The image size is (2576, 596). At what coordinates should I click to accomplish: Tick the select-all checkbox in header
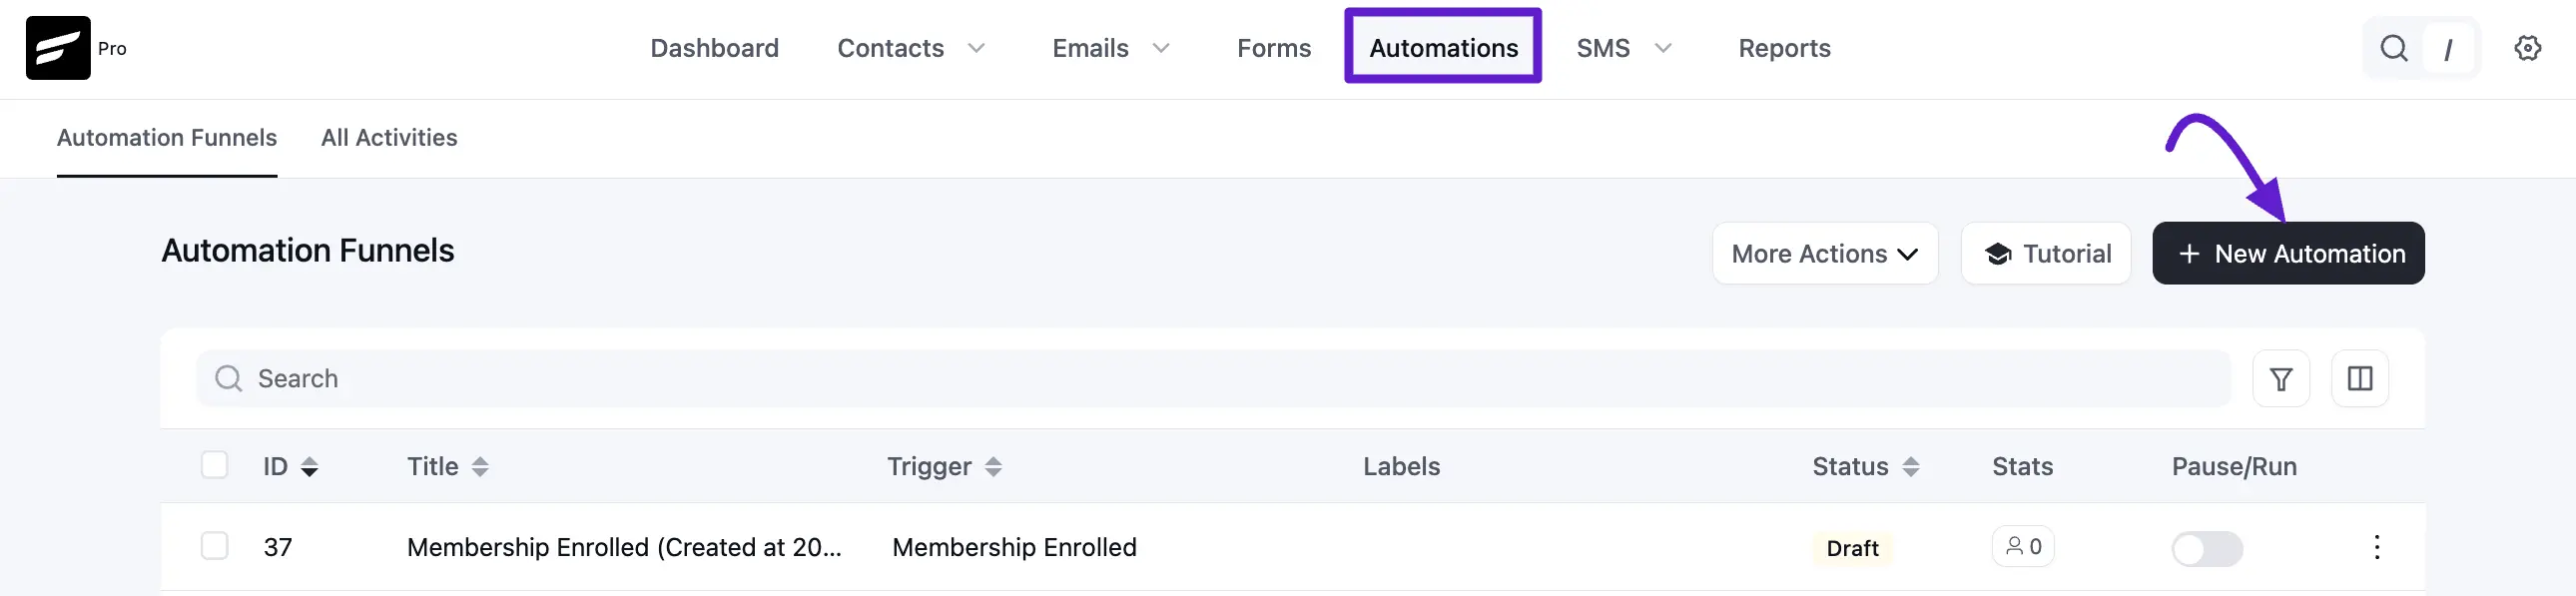coord(214,465)
